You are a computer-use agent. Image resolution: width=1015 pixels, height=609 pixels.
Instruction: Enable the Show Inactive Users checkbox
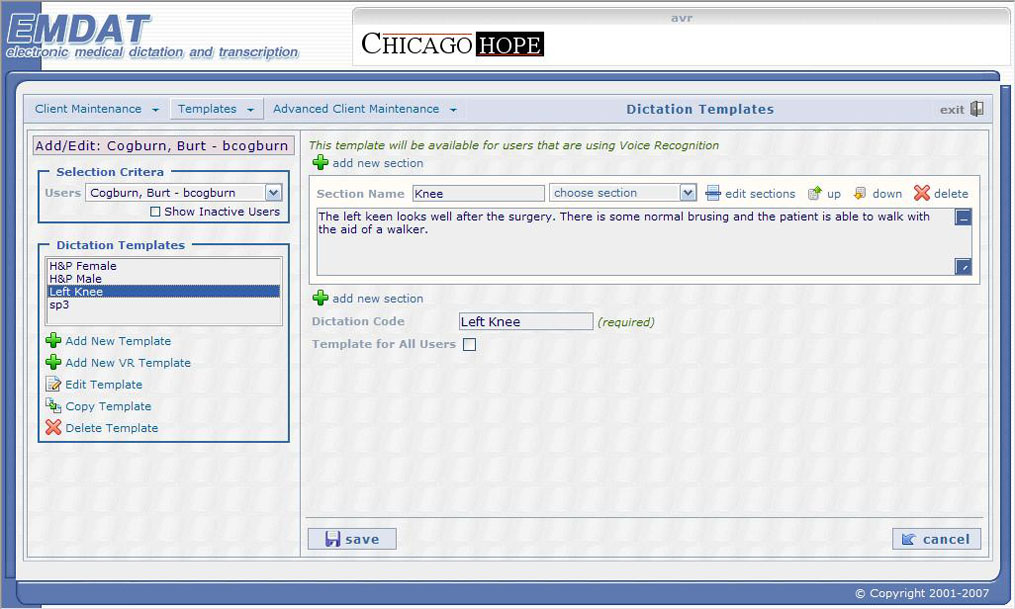click(155, 212)
